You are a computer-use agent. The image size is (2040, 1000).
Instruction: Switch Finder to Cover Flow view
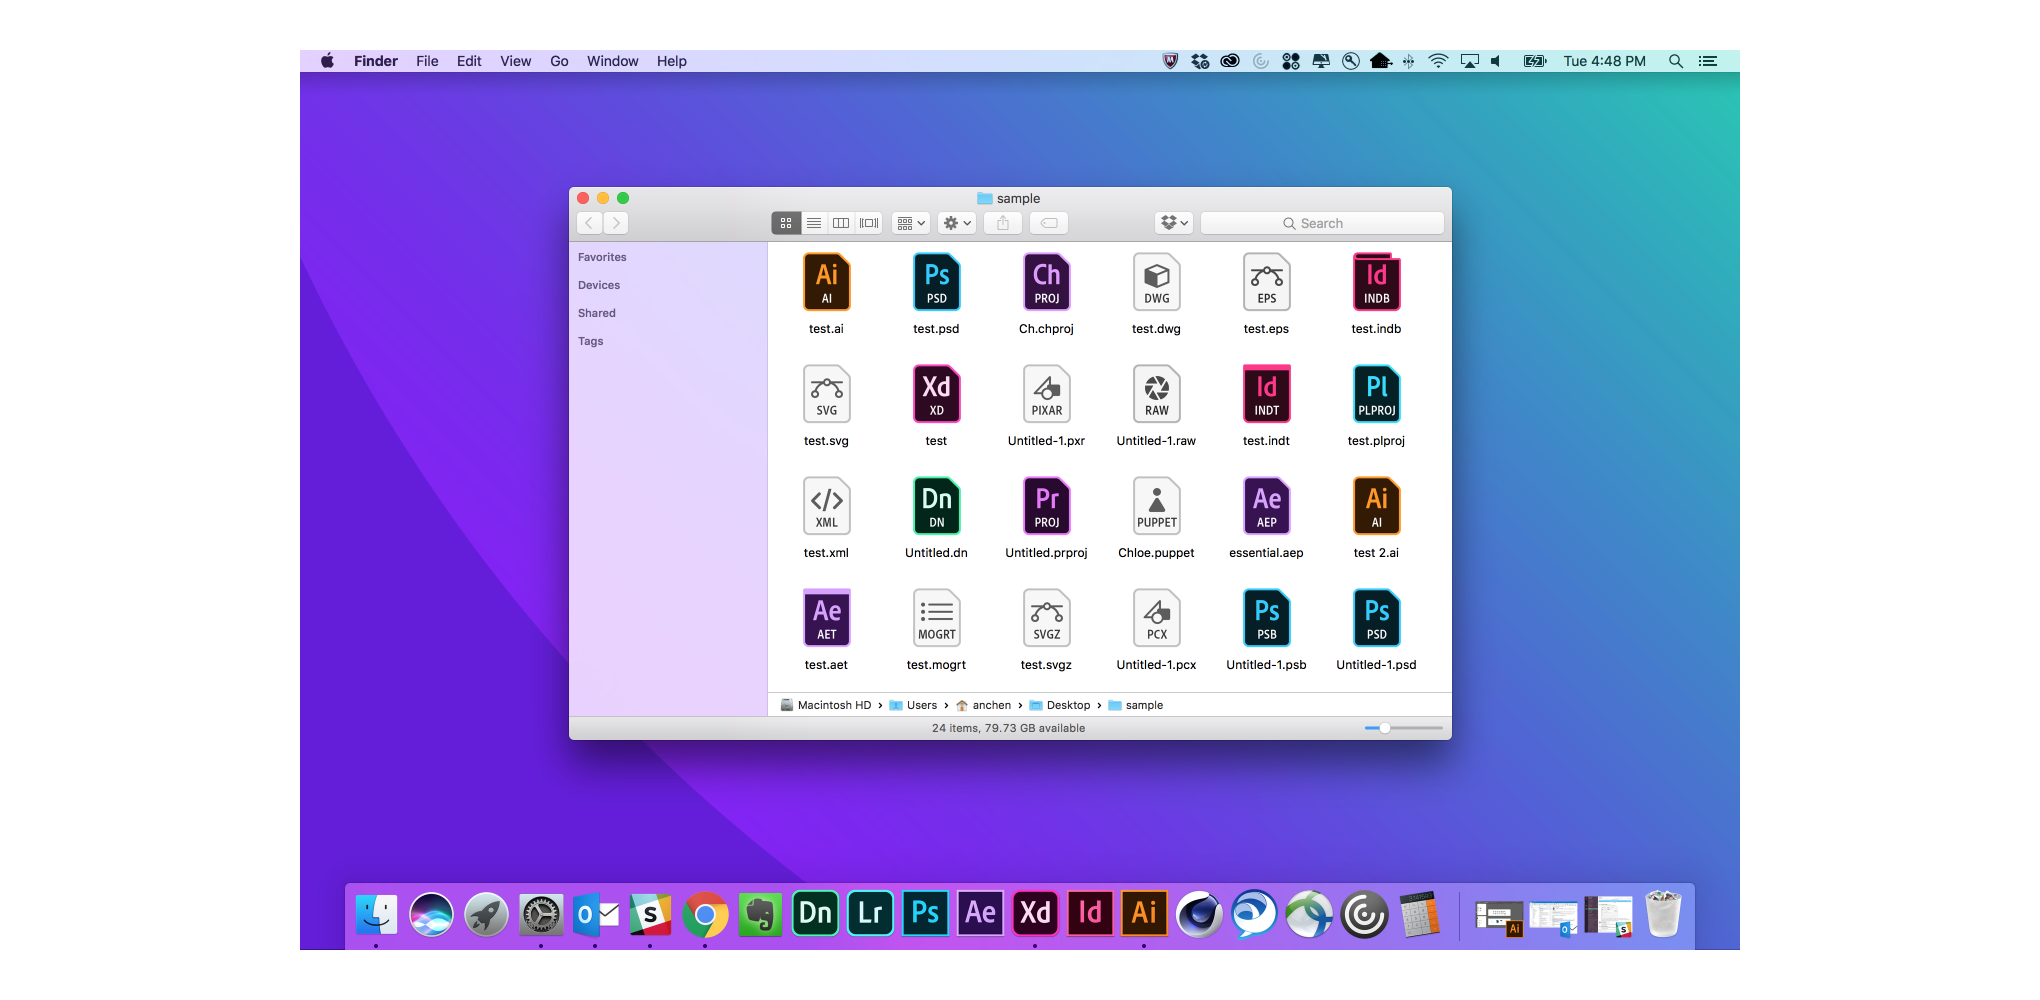click(869, 223)
